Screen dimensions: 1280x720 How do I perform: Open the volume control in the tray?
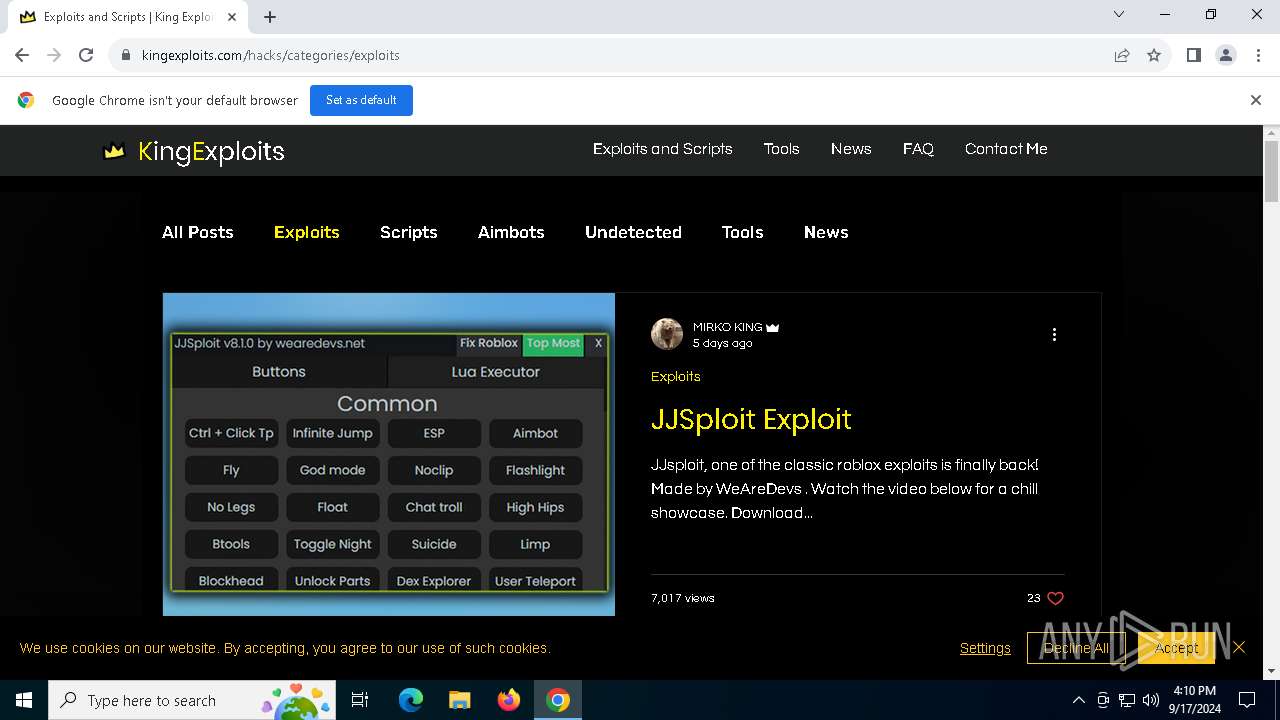pyautogui.click(x=1151, y=700)
